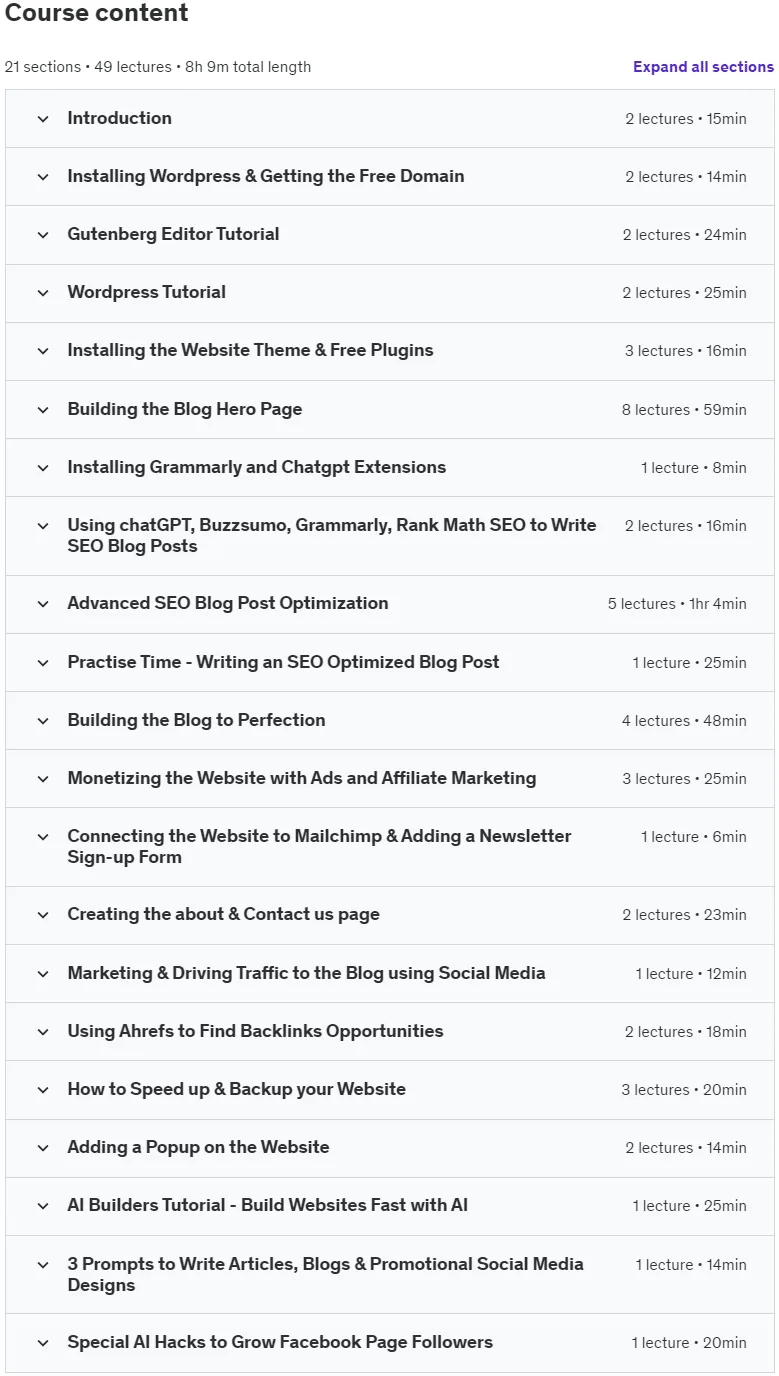Open AI Builders Tutorial section row

pyautogui.click(x=390, y=1206)
